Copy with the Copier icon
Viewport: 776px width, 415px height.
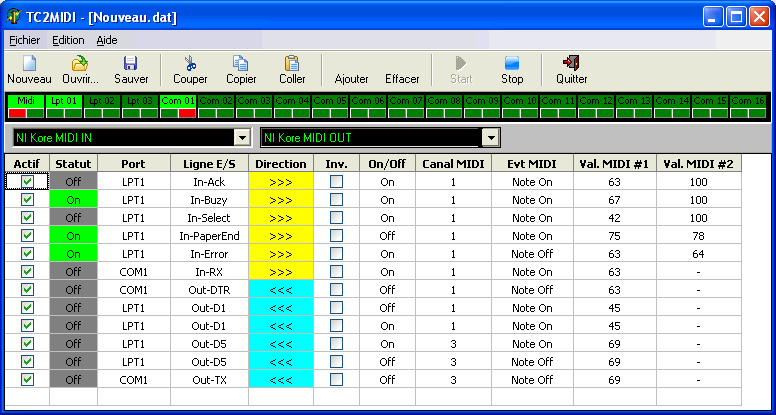pyautogui.click(x=241, y=63)
